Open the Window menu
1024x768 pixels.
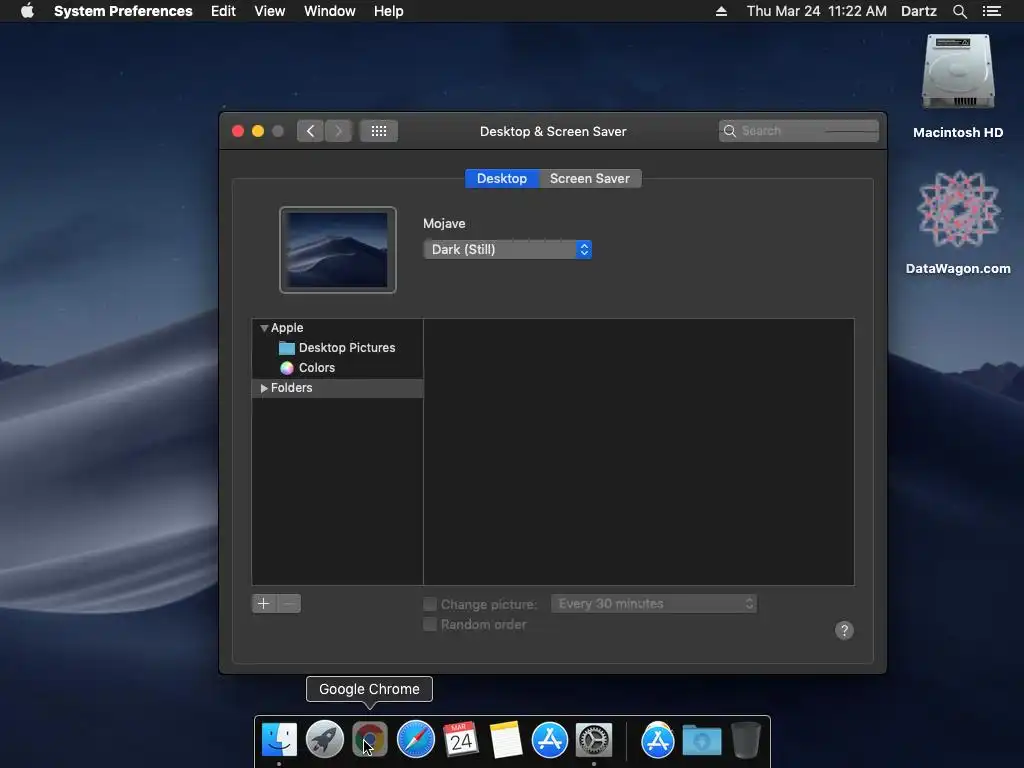[x=330, y=11]
